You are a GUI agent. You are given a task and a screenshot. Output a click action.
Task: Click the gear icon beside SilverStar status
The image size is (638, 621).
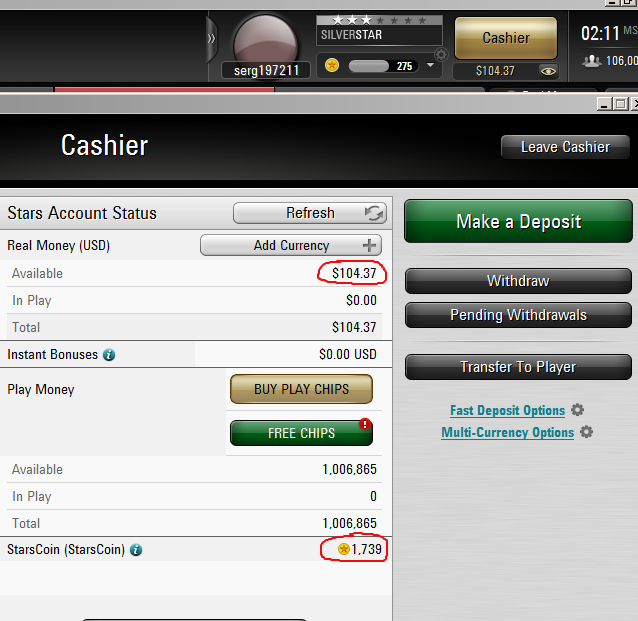(x=441, y=54)
